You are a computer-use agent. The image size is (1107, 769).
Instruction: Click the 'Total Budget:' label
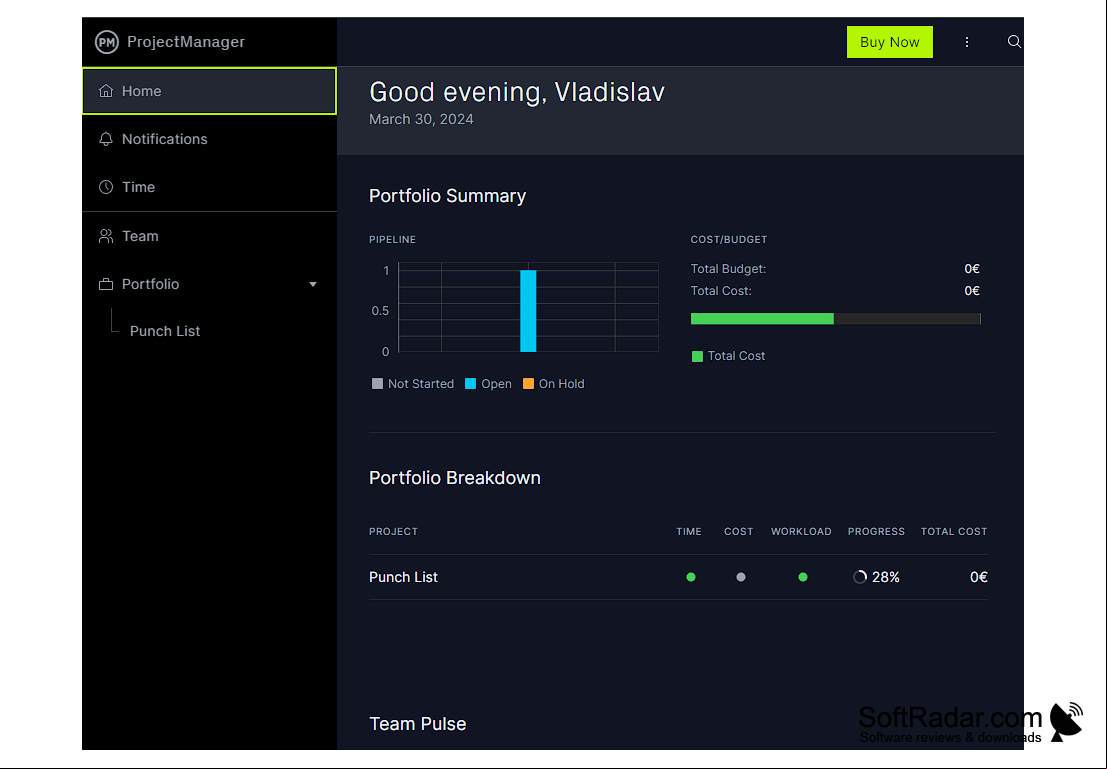click(x=728, y=269)
